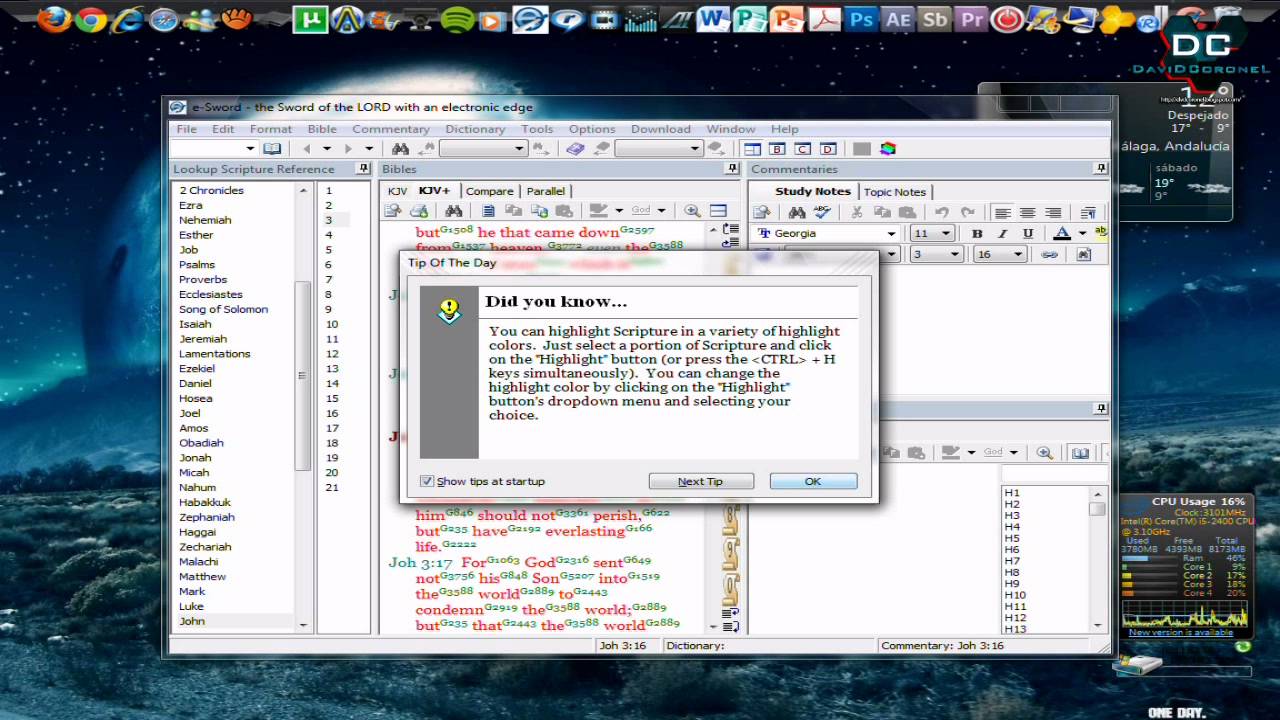Screen dimensions: 1280x720
Task: Click the Next Tip button
Action: (x=700, y=481)
